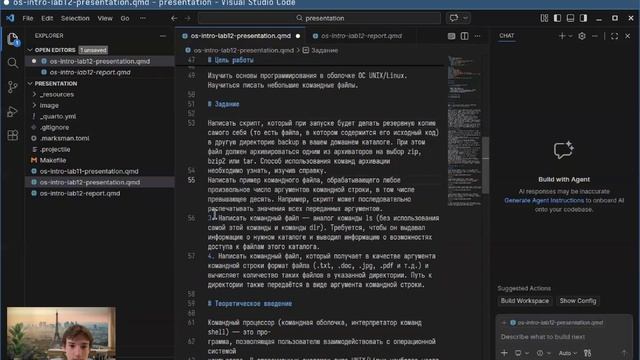Click the editor vertical scrollbar

click(x=486, y=165)
